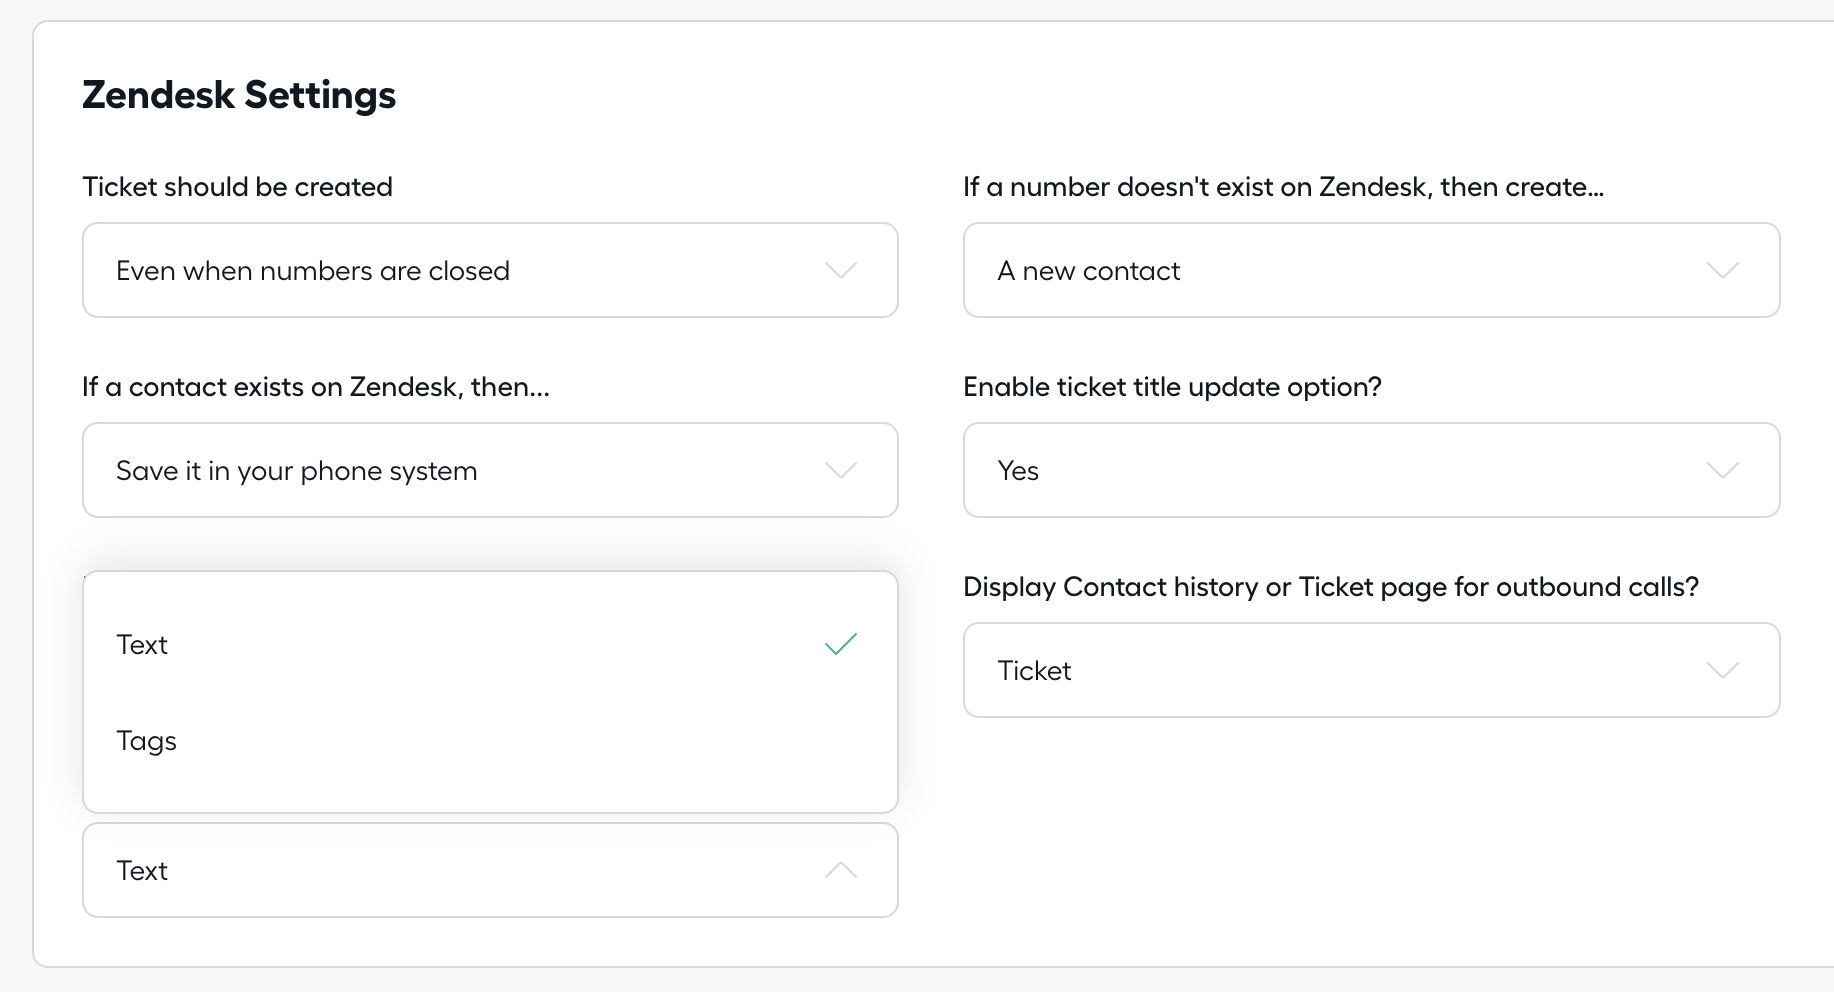This screenshot has width=1834, height=992.
Task: Click the 'Display Contact history or Ticket page' label
Action: click(x=1331, y=587)
